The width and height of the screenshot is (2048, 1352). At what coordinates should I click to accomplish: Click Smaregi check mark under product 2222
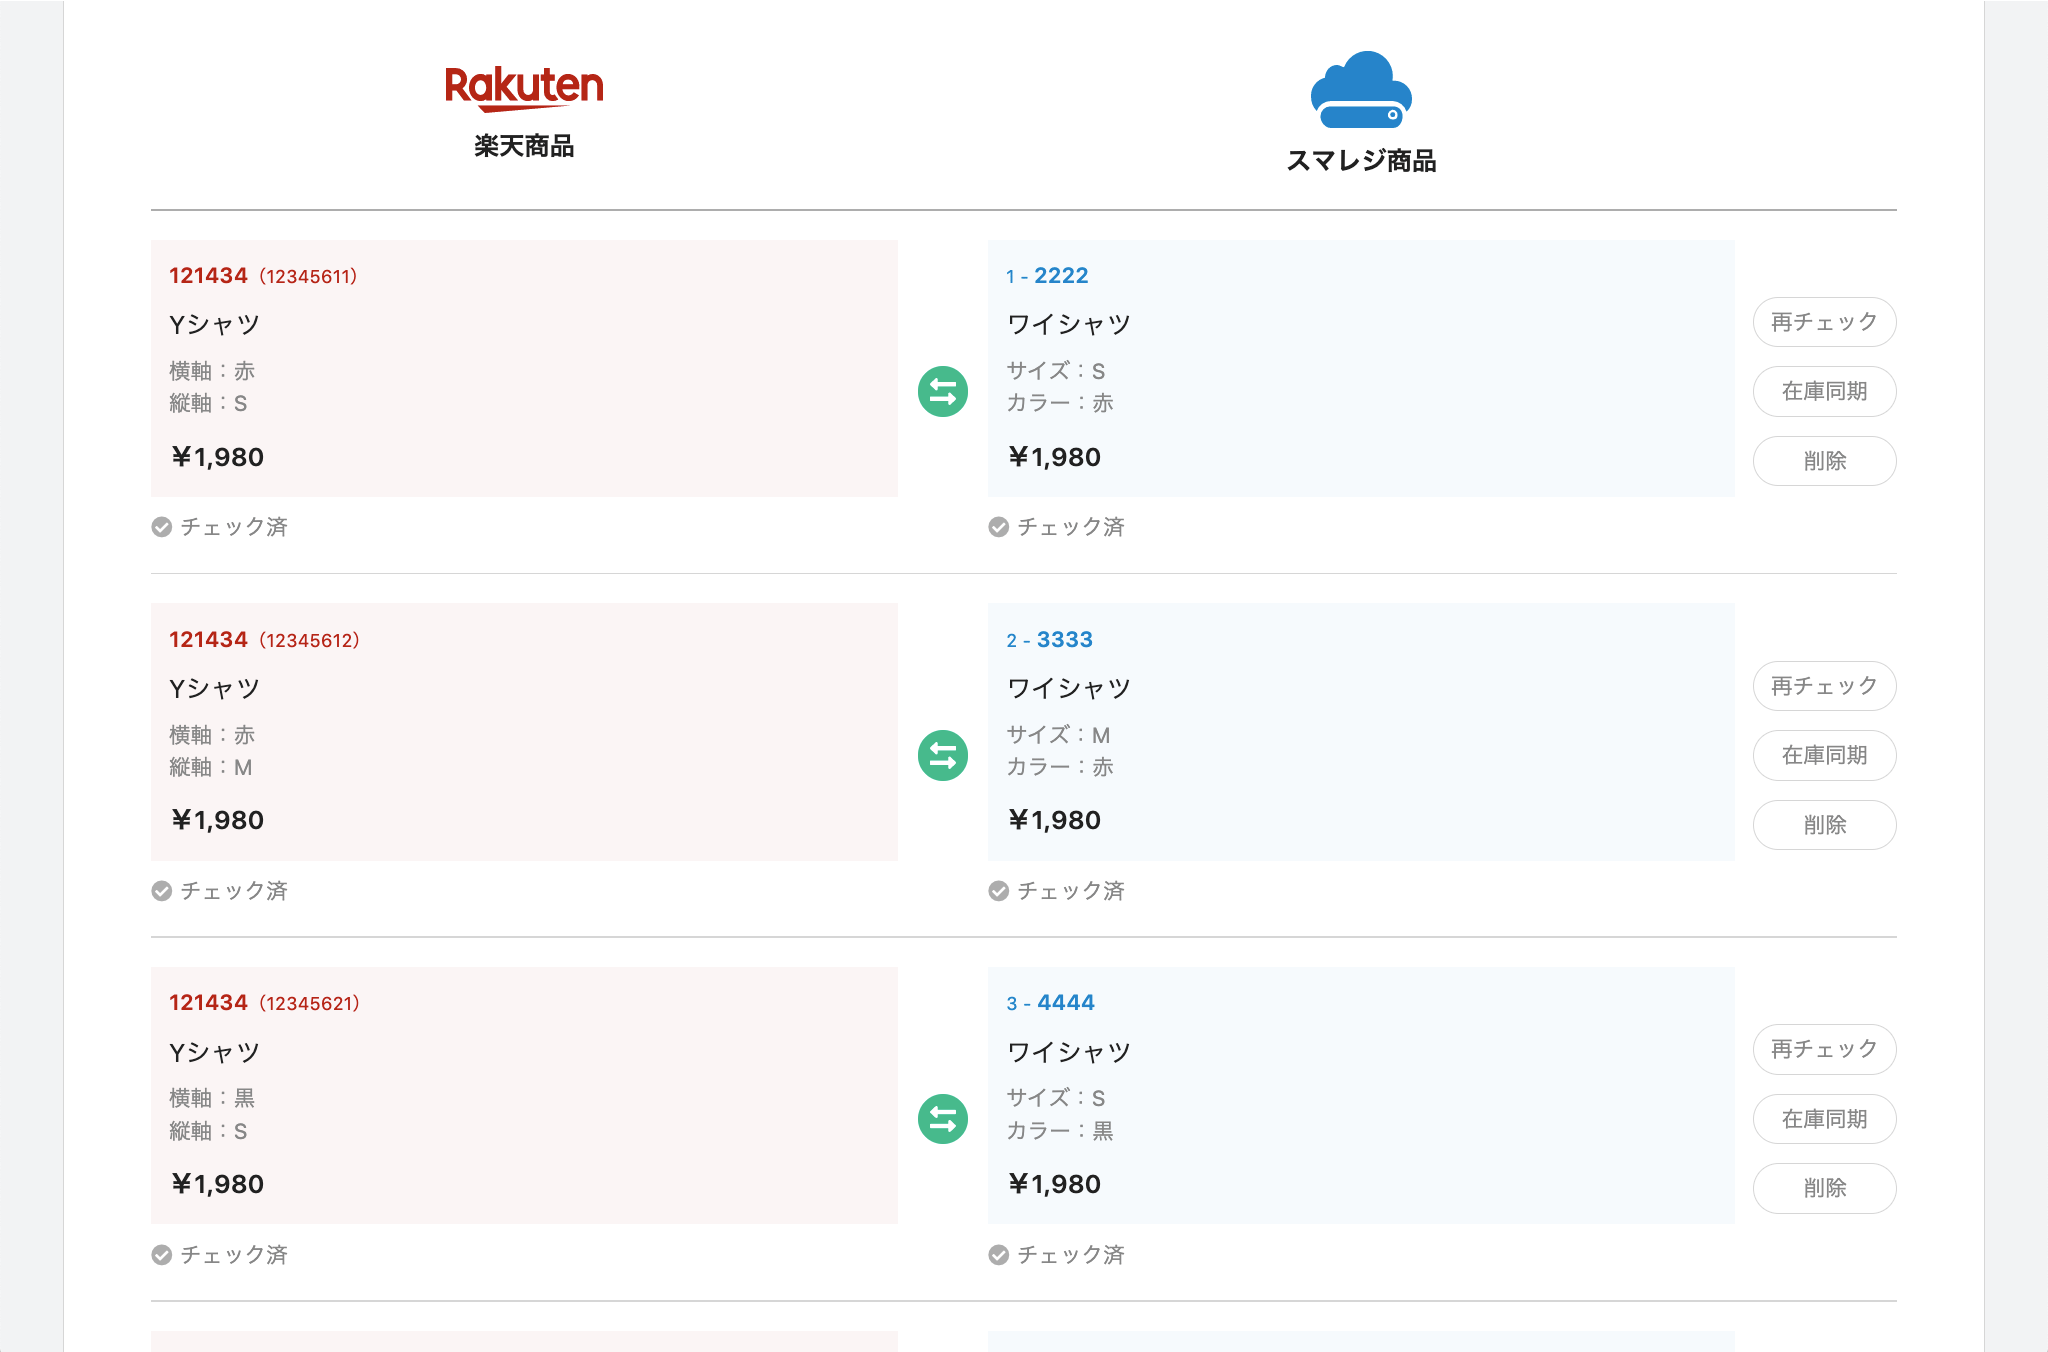(998, 527)
